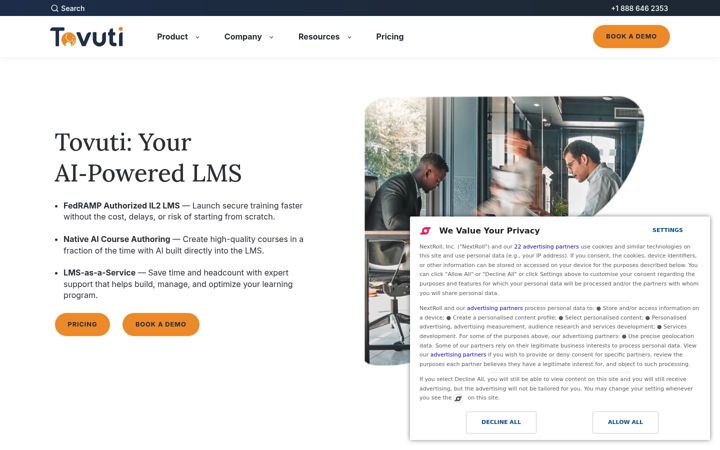Go to the Pricing nav item
Image resolution: width=720 pixels, height=450 pixels.
coord(390,37)
